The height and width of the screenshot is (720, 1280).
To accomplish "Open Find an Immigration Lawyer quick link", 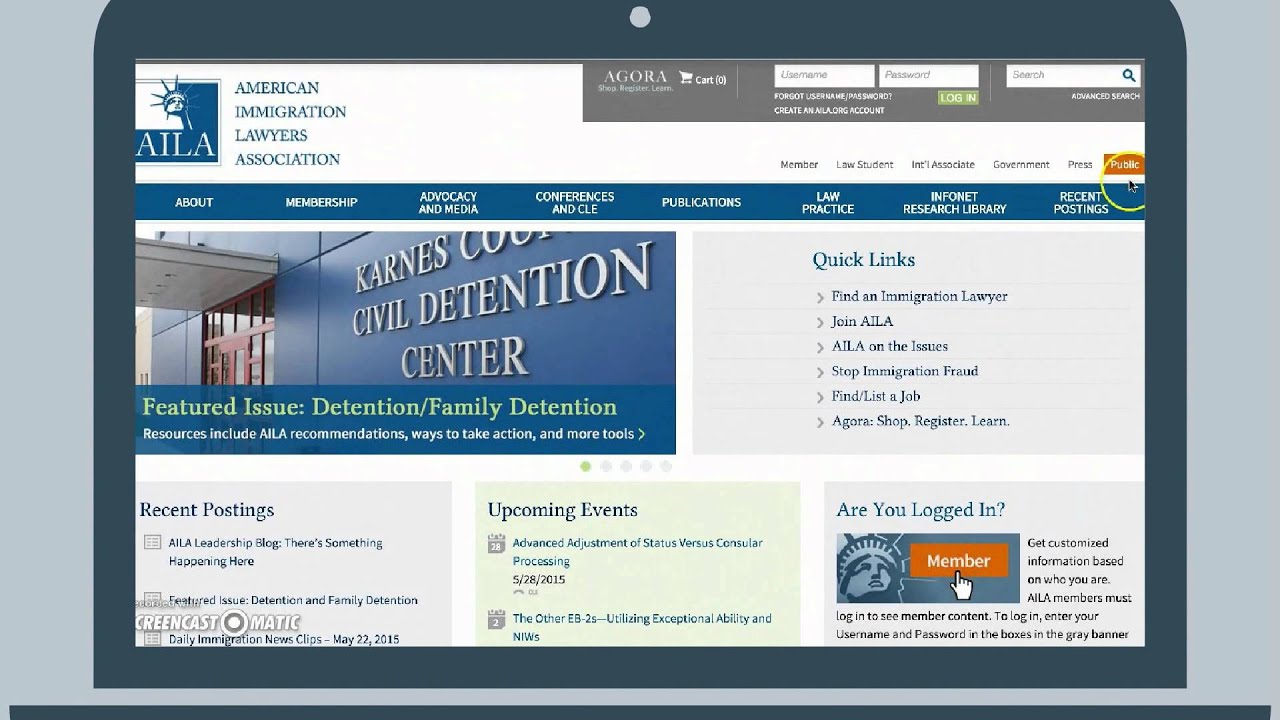I will [919, 297].
